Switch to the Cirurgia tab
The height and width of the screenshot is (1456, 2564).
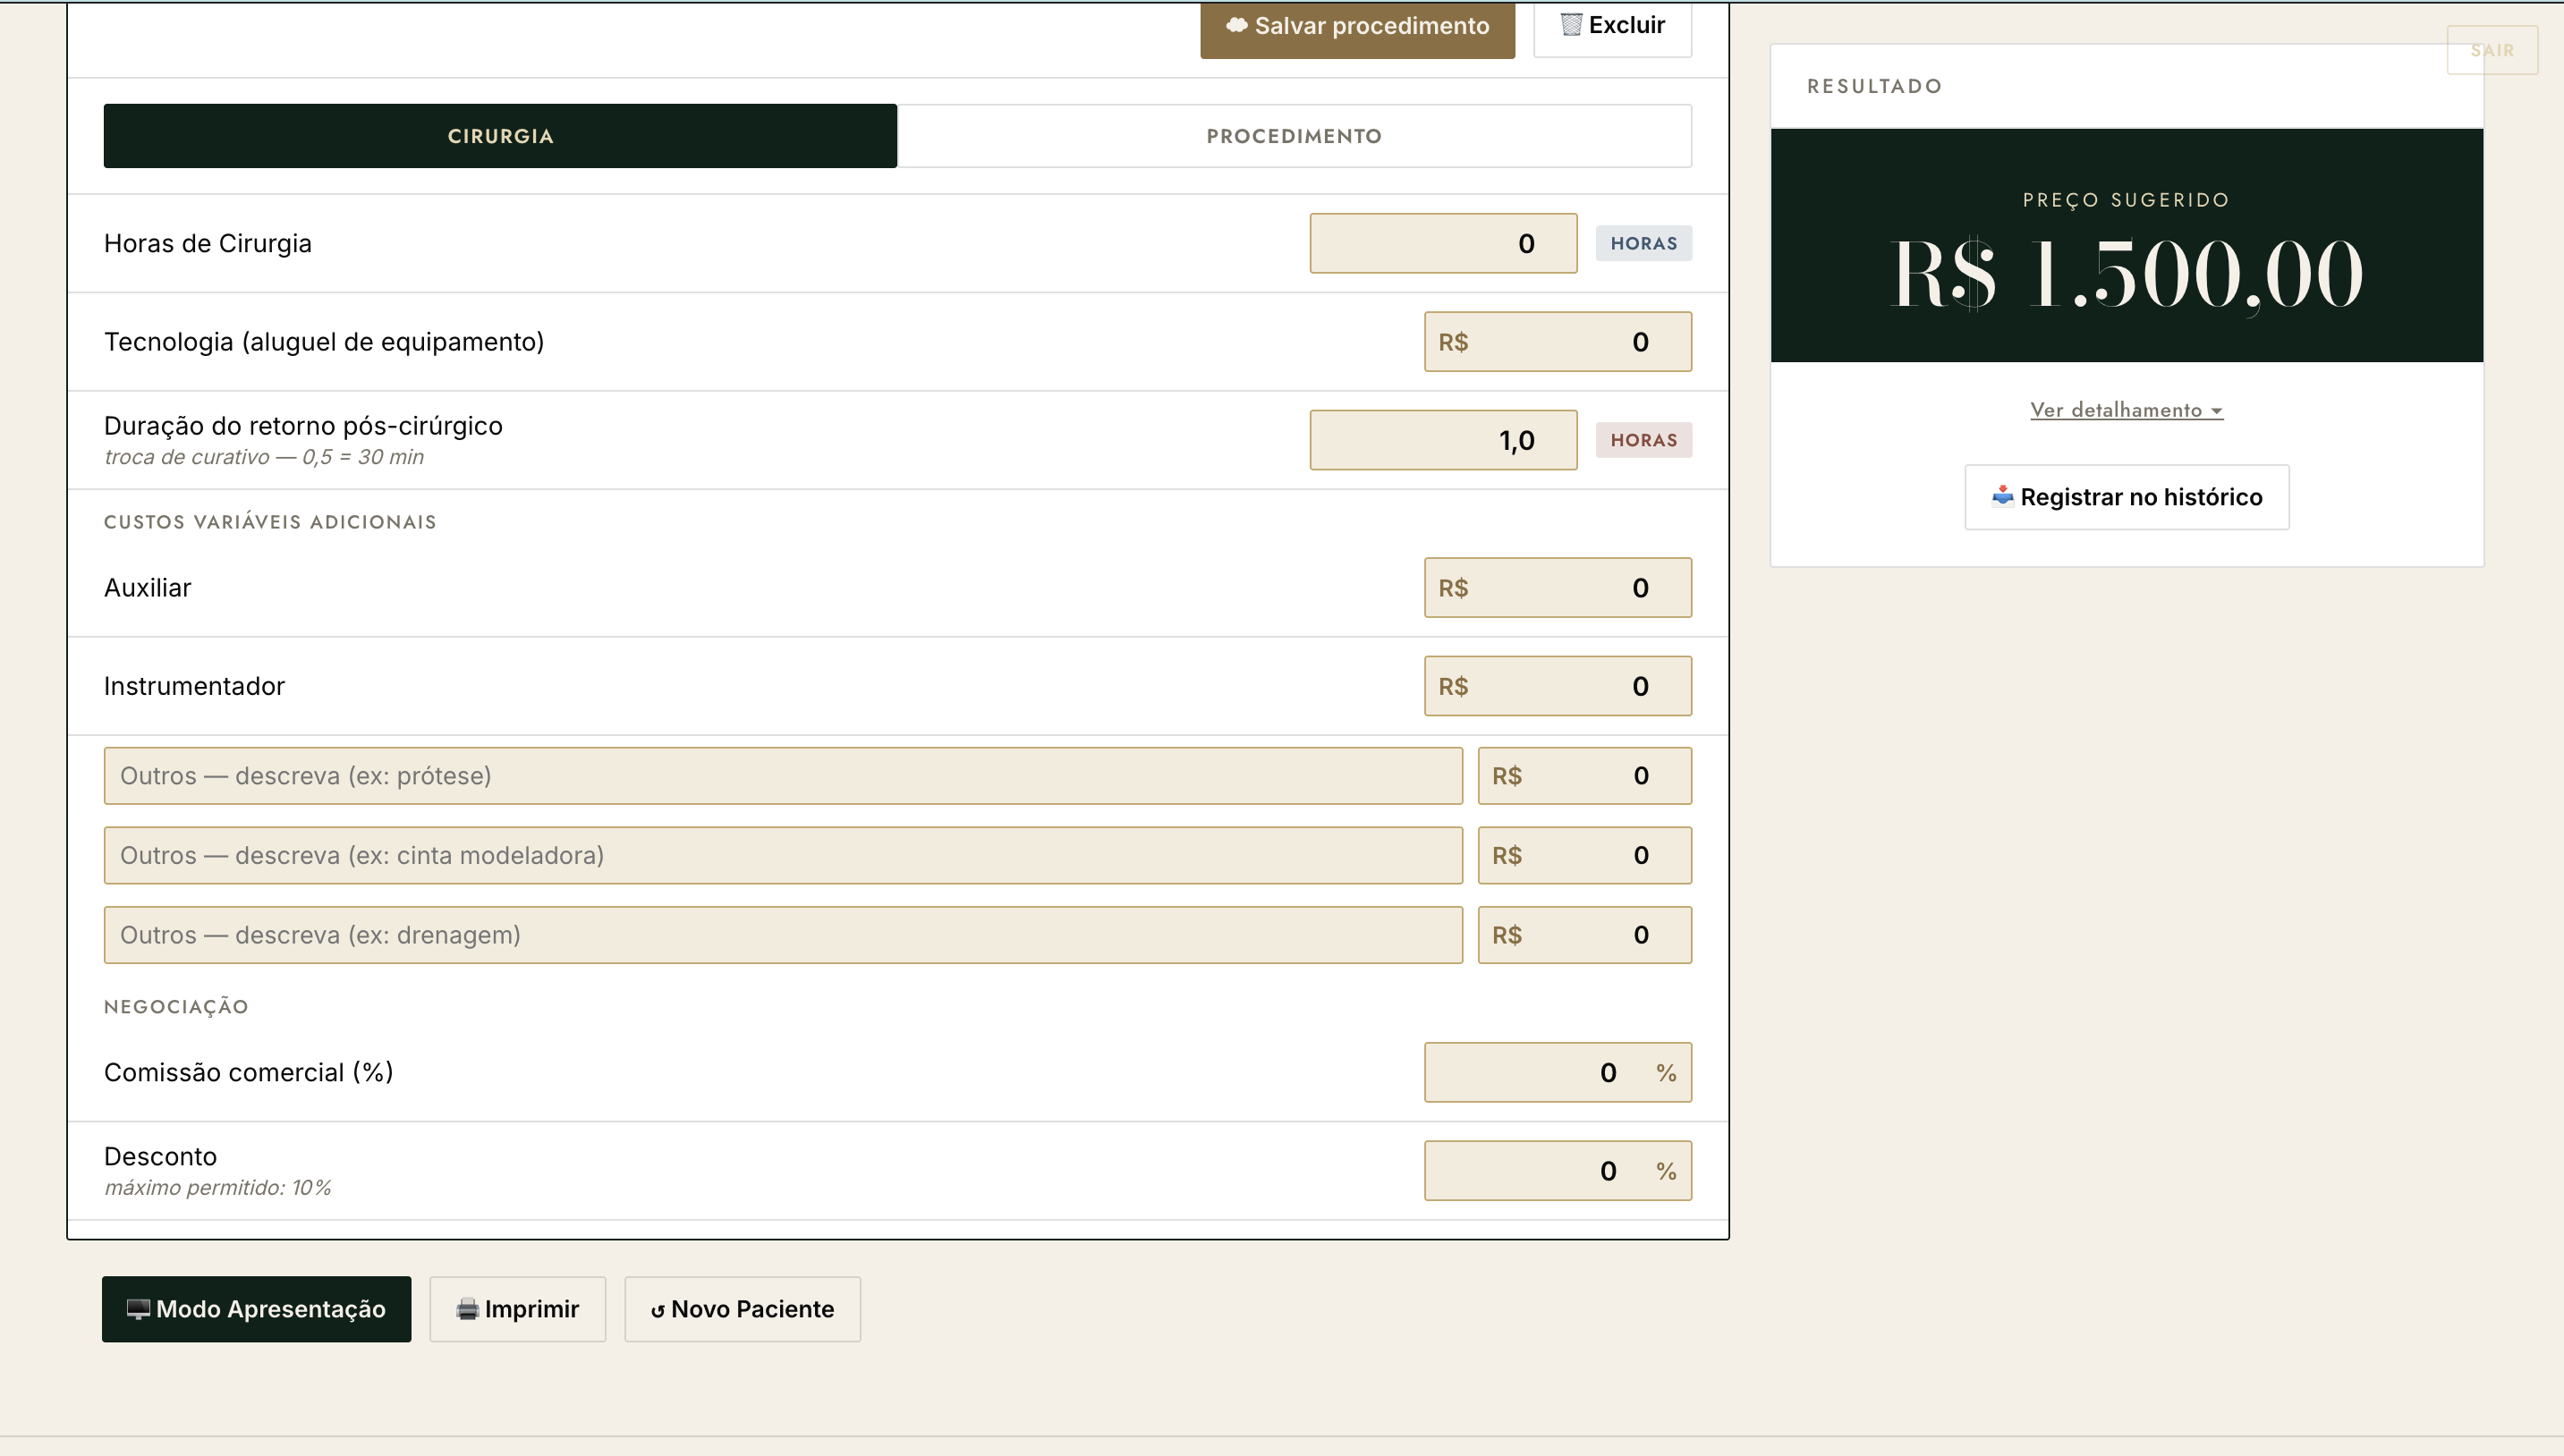(x=500, y=136)
